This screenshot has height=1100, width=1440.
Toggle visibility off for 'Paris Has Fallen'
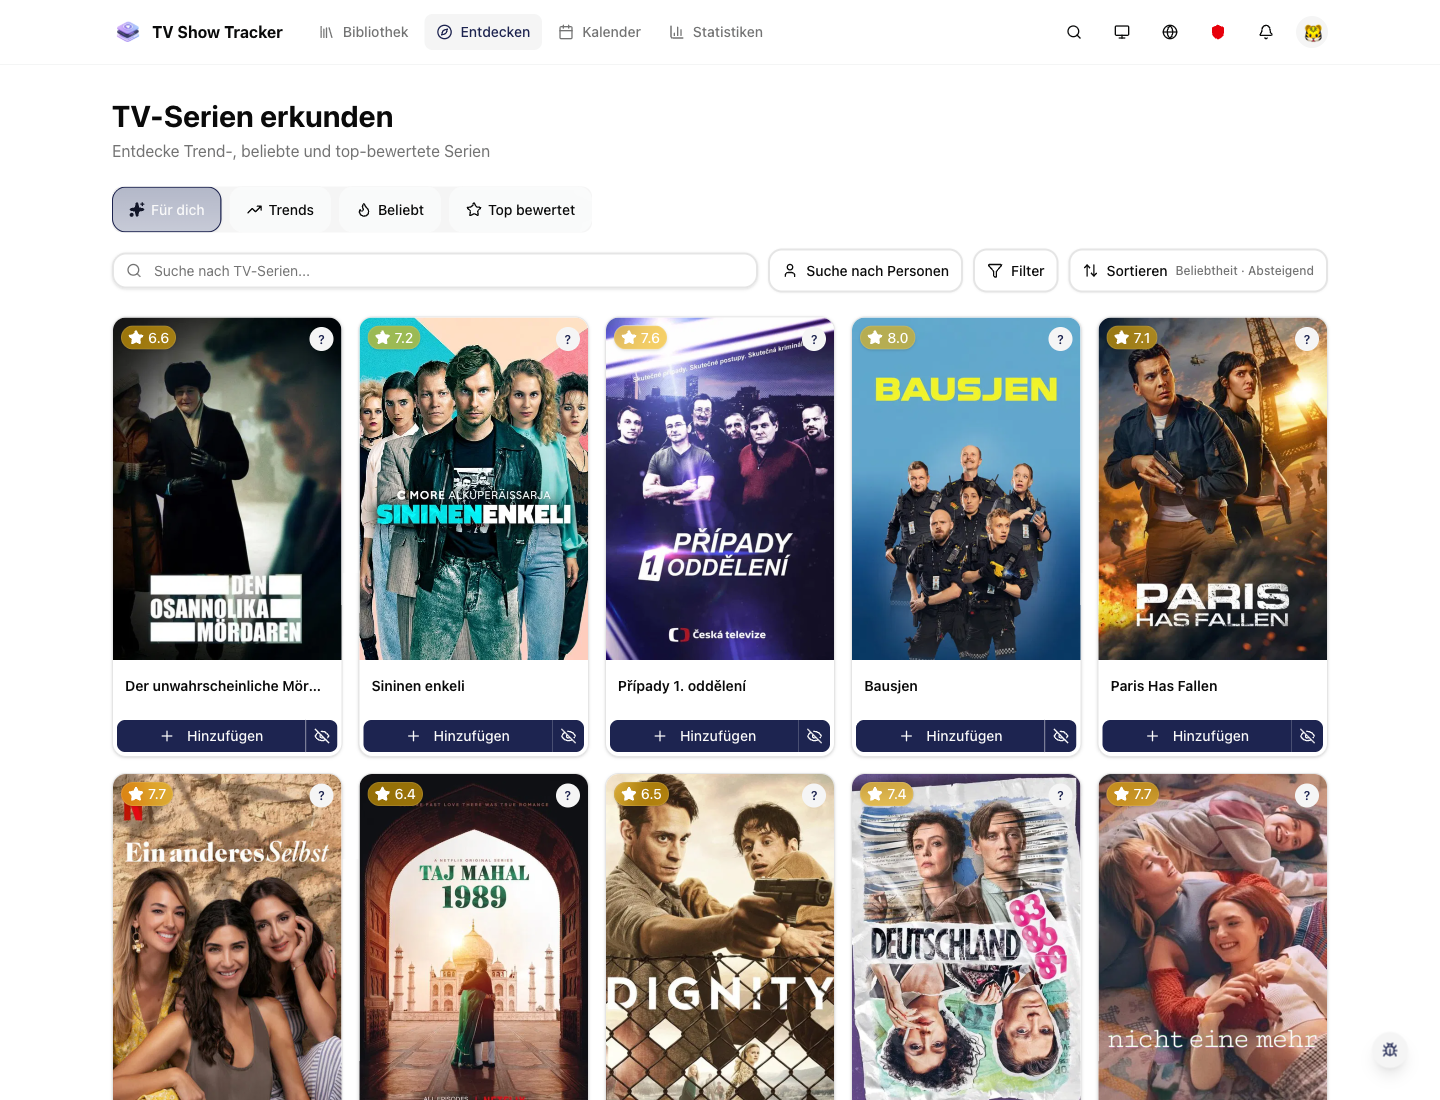coord(1308,736)
